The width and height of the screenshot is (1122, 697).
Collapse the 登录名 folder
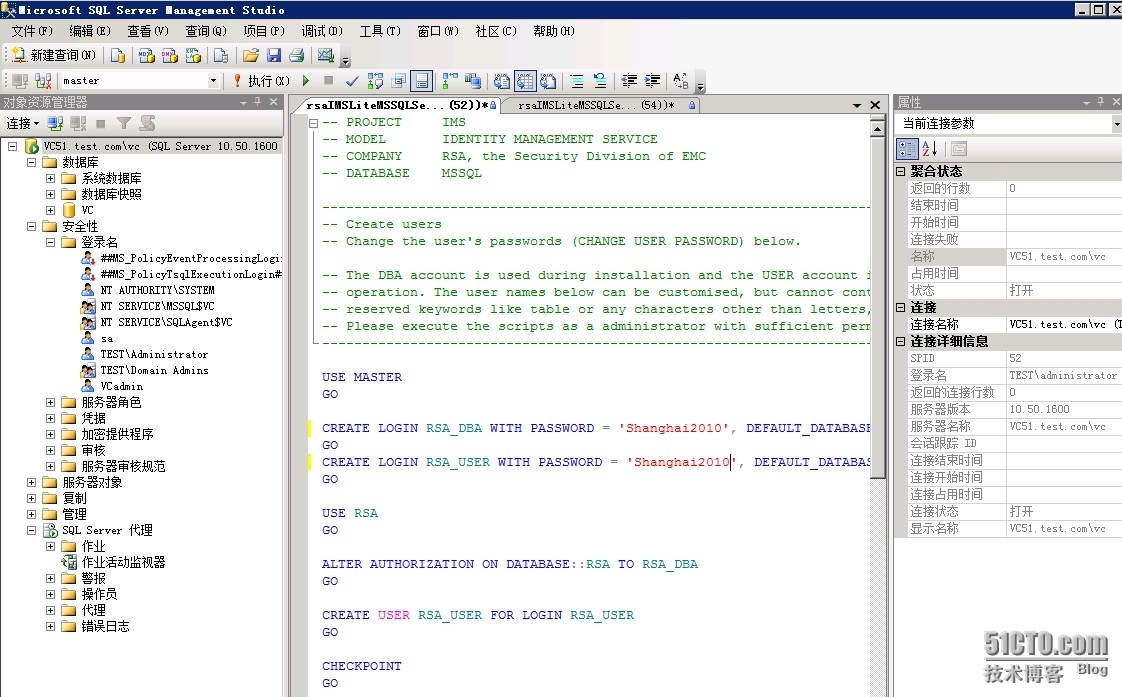click(x=50, y=243)
